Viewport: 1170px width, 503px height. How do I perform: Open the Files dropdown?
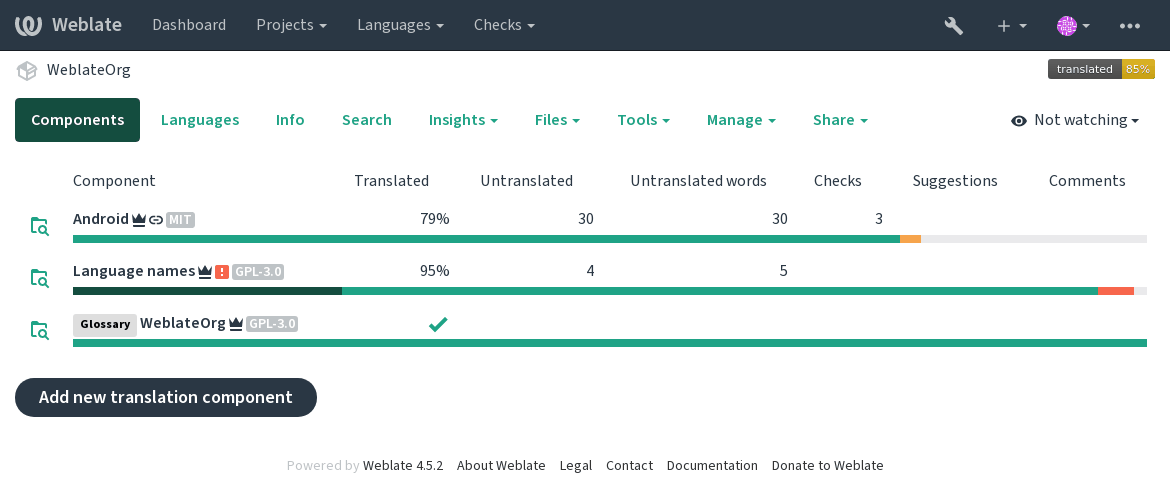click(557, 120)
